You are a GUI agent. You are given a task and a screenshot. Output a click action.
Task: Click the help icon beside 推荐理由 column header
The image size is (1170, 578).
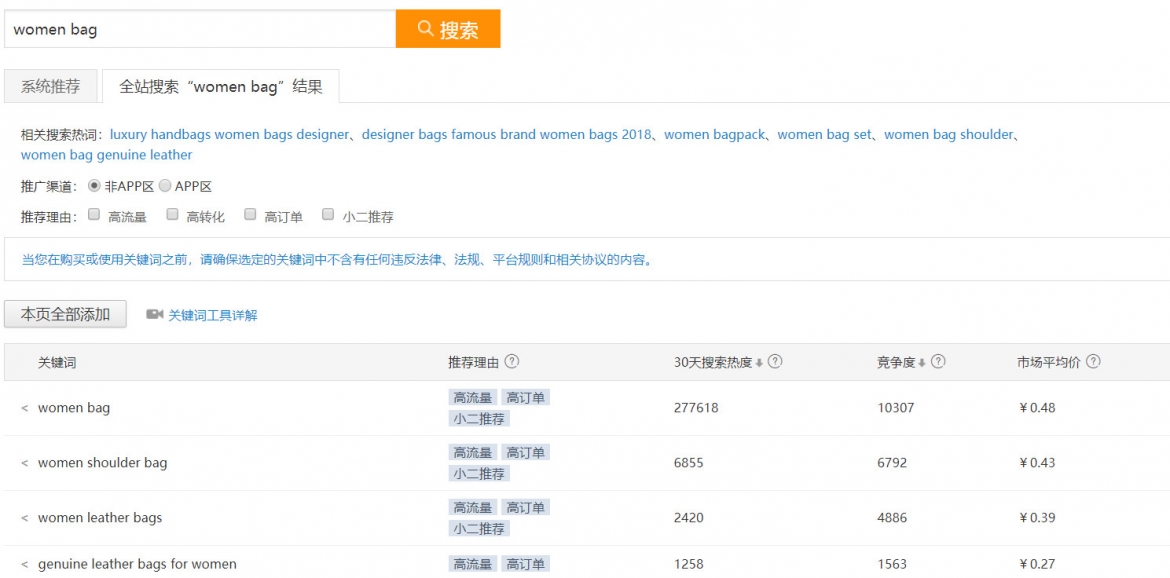pos(512,362)
